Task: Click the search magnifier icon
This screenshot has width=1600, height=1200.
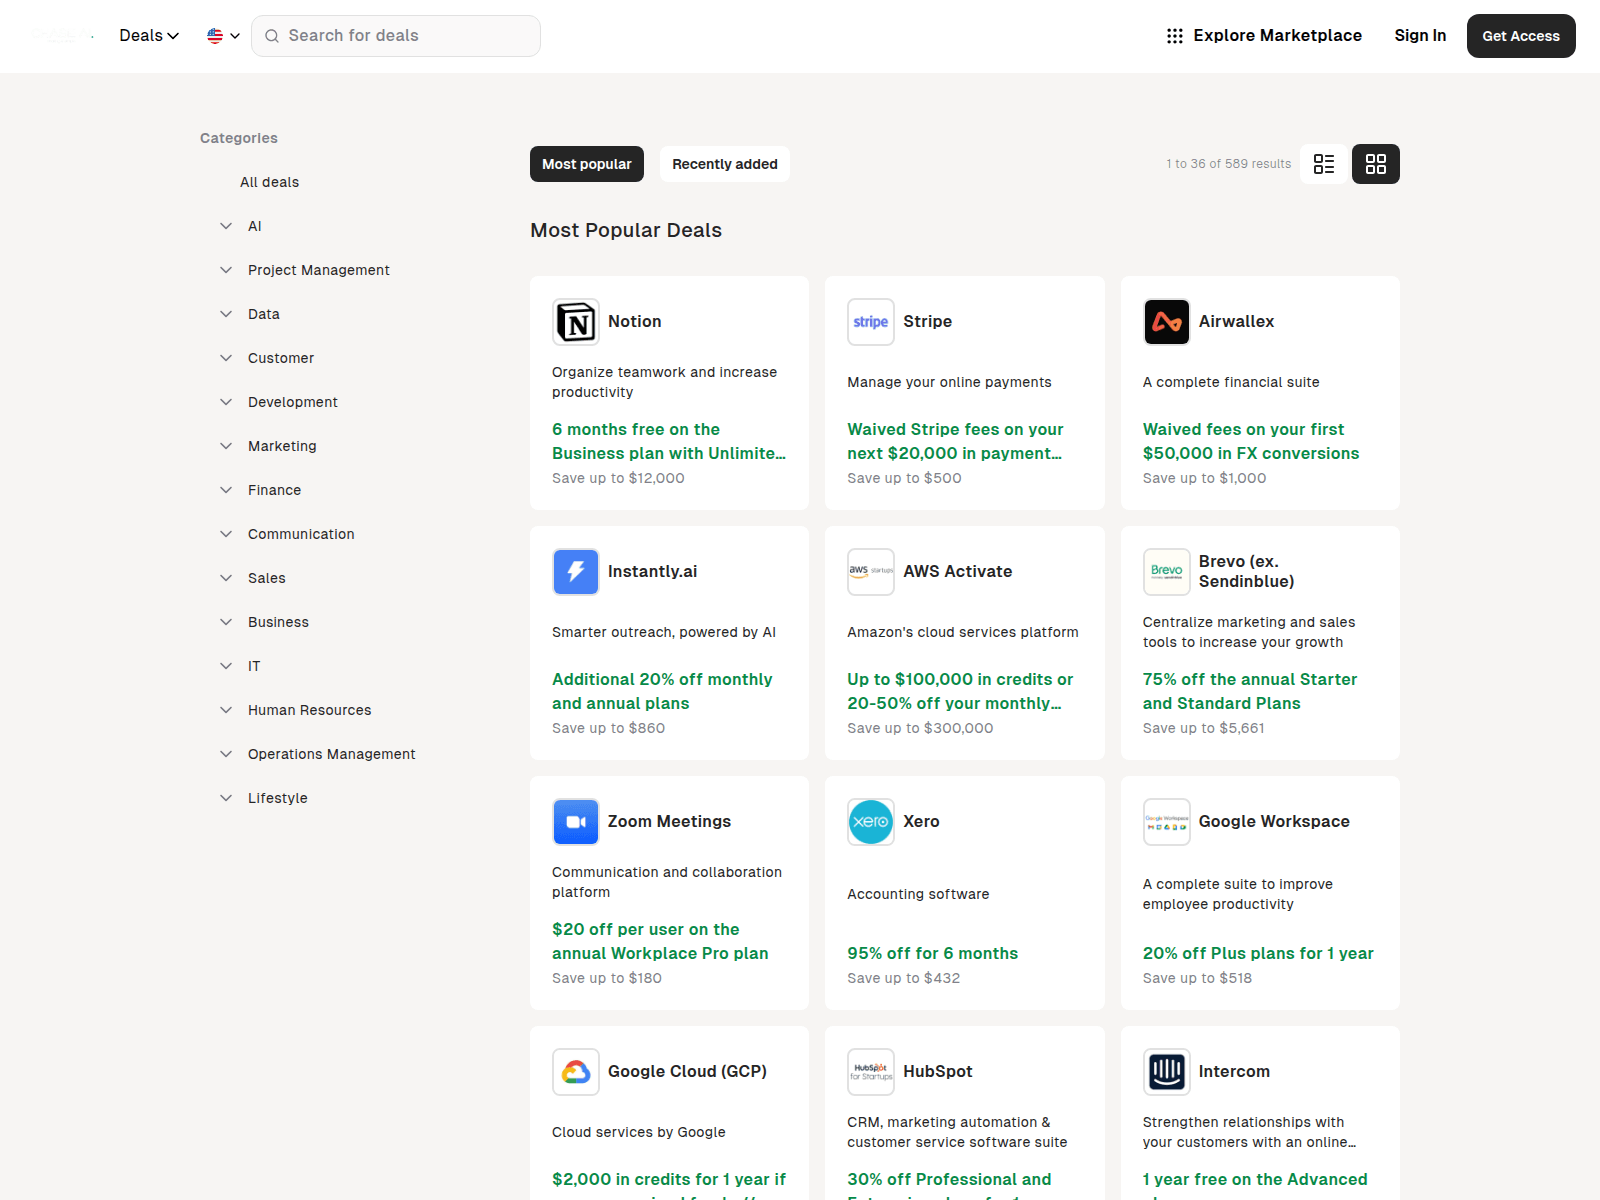Action: click(272, 36)
